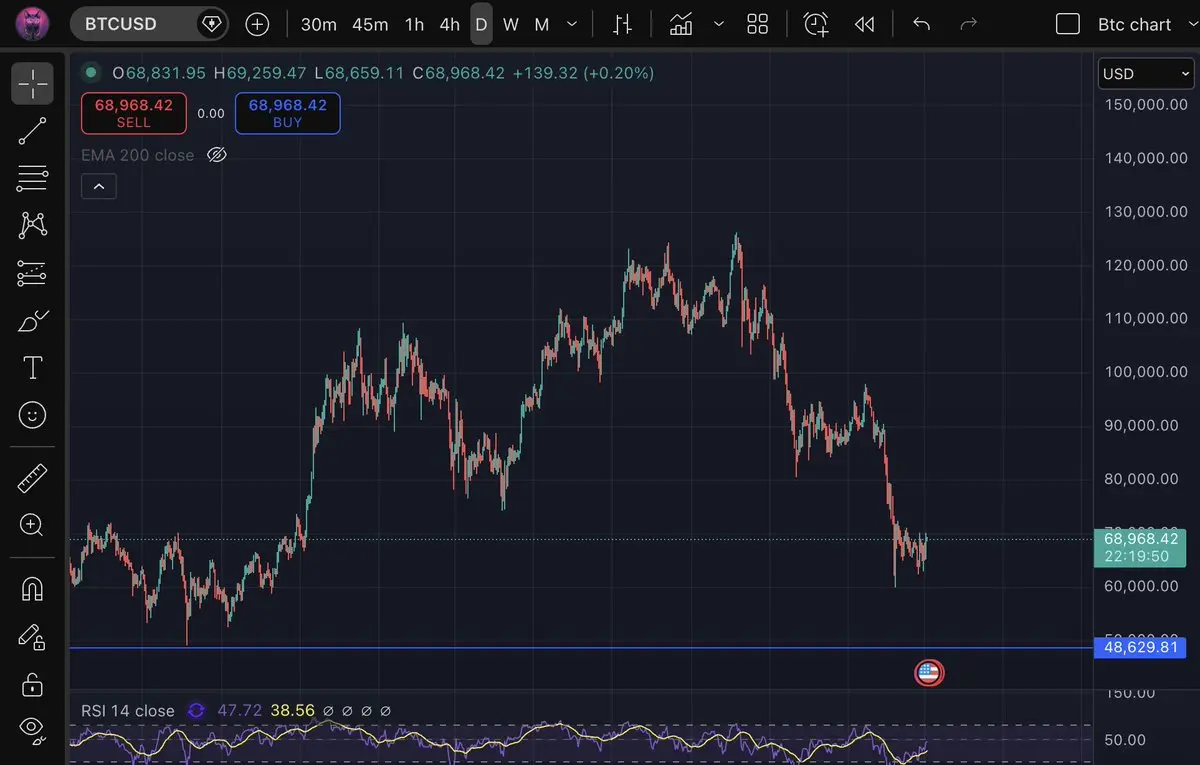Select the 48,629.81 horizontal line label
The width and height of the screenshot is (1200, 765).
(x=1141, y=648)
